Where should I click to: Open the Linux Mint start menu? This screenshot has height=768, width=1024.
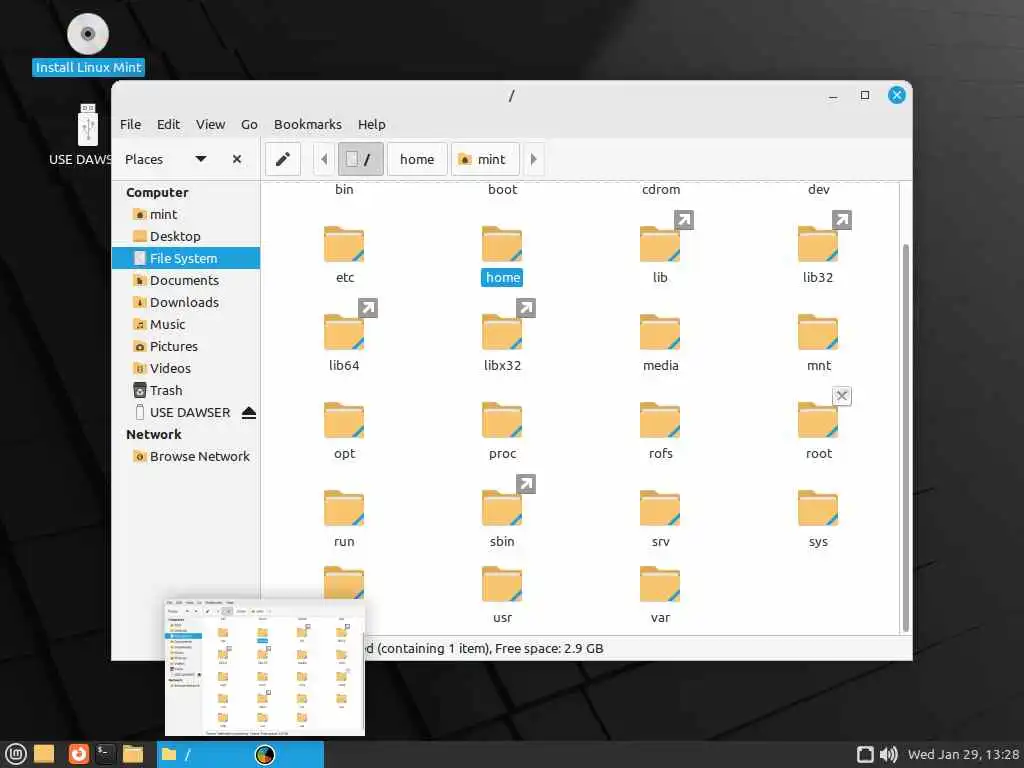pyautogui.click(x=15, y=754)
